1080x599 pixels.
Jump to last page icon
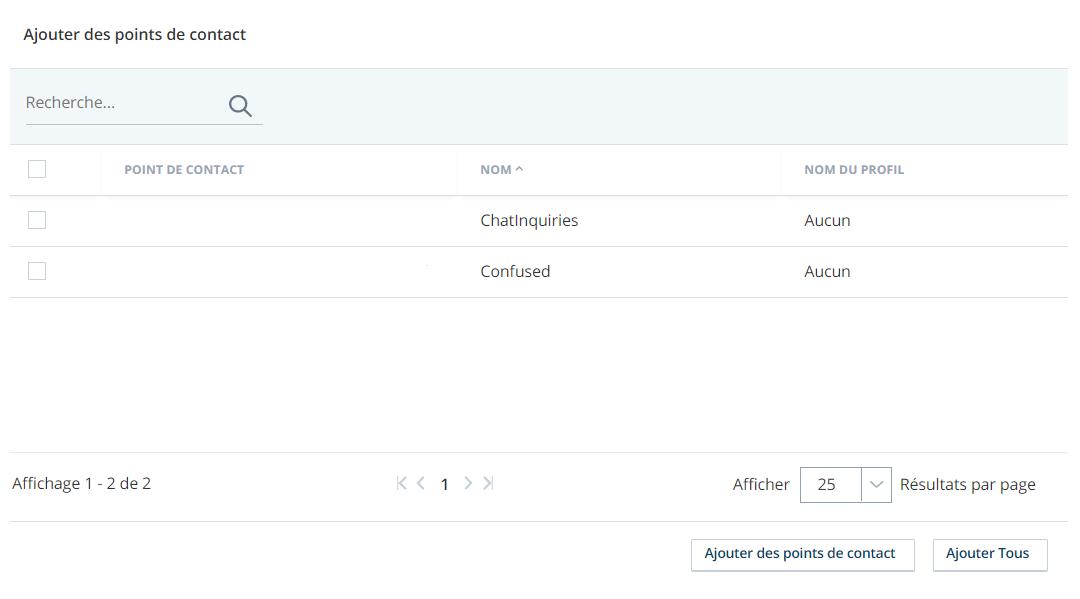pyautogui.click(x=488, y=483)
